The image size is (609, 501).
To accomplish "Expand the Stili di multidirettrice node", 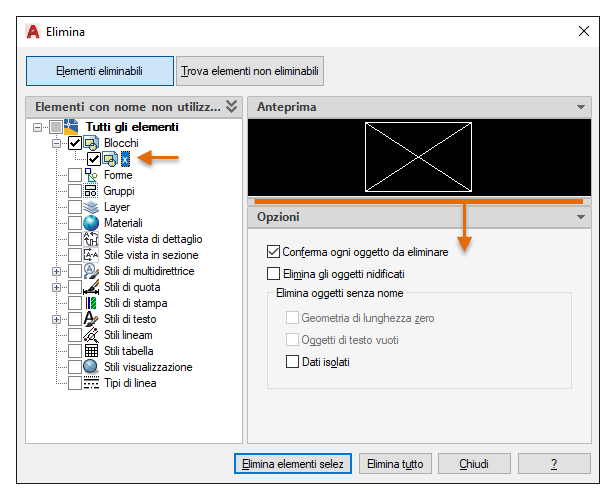I will click(56, 271).
